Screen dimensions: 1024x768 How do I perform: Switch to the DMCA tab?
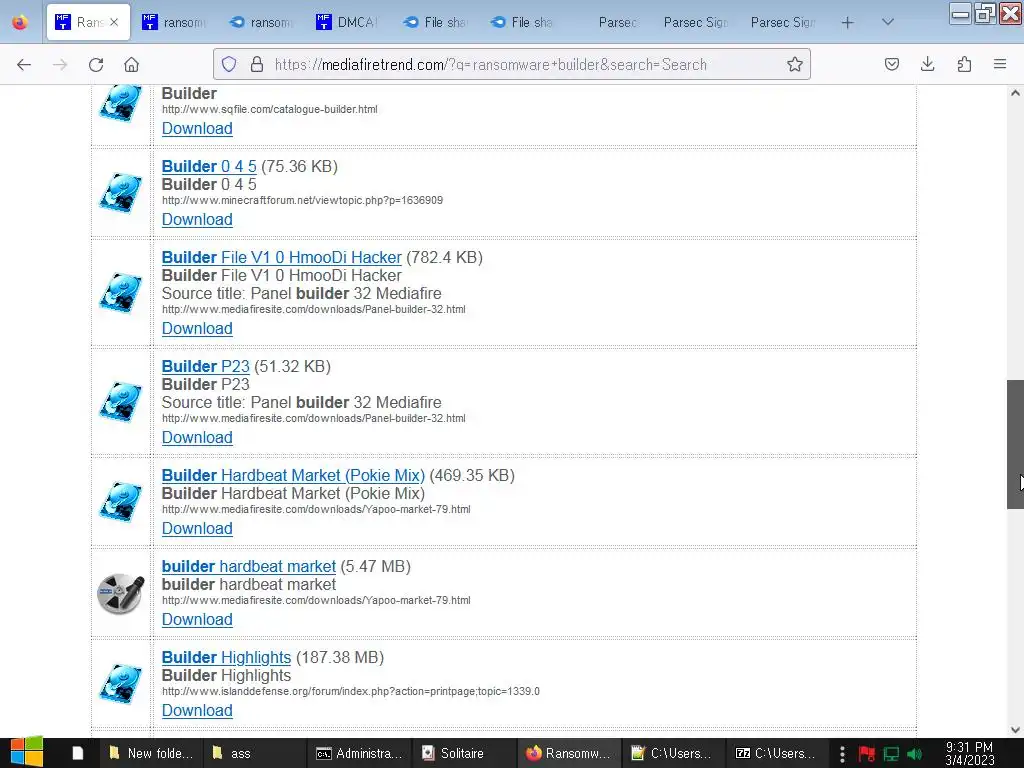click(349, 22)
